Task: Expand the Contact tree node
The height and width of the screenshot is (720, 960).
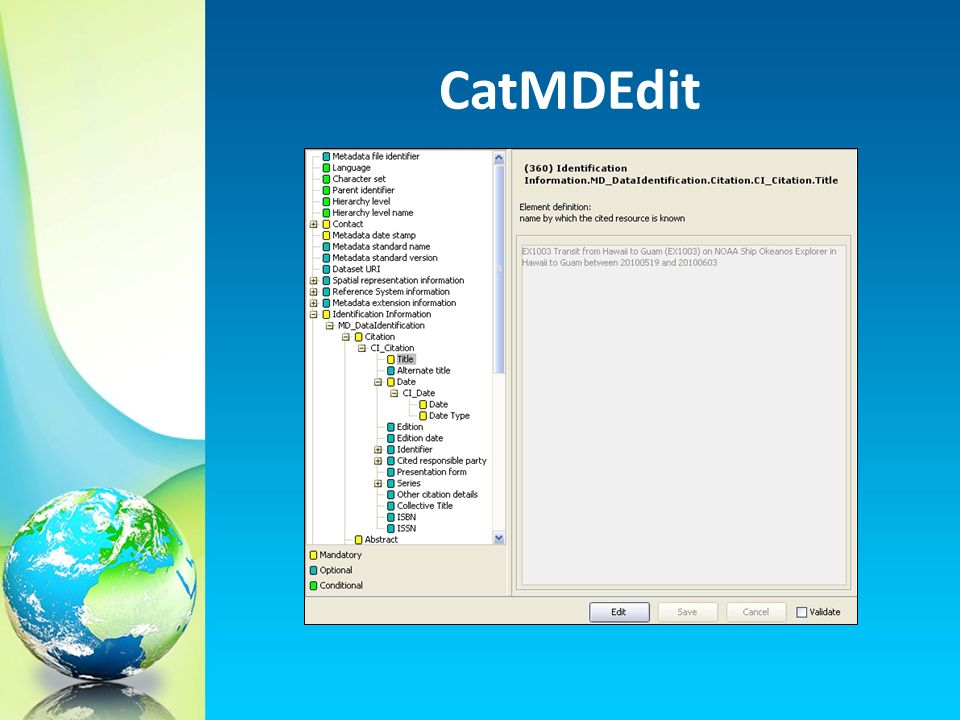Action: 313,224
